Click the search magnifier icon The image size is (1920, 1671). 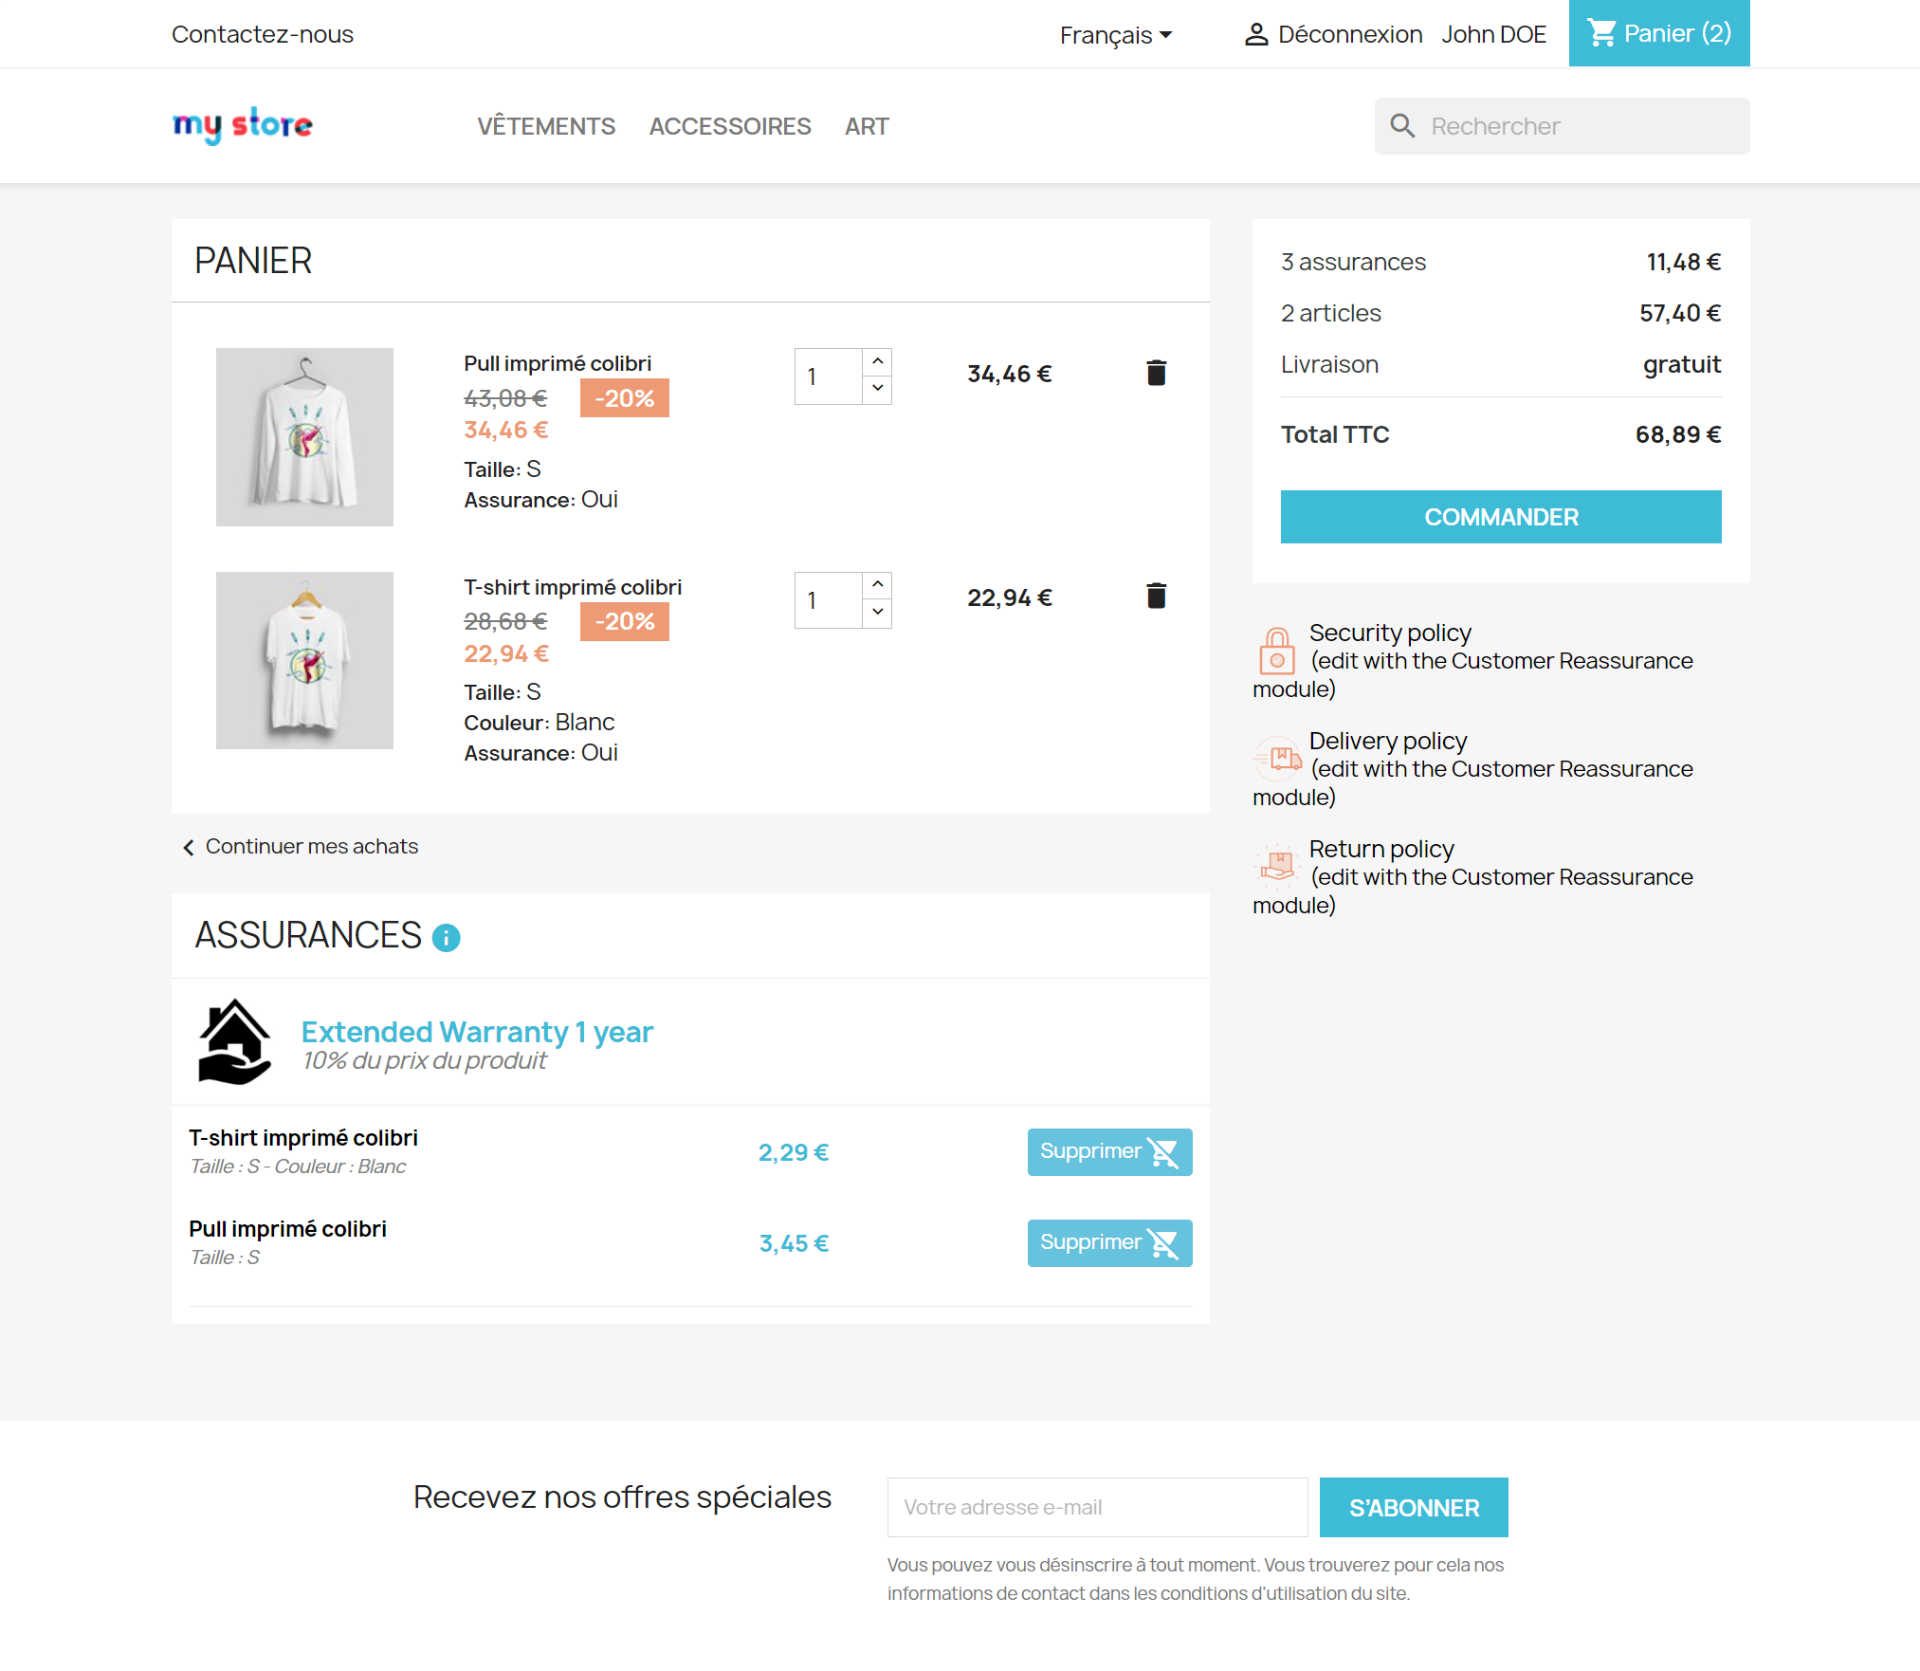(x=1402, y=126)
